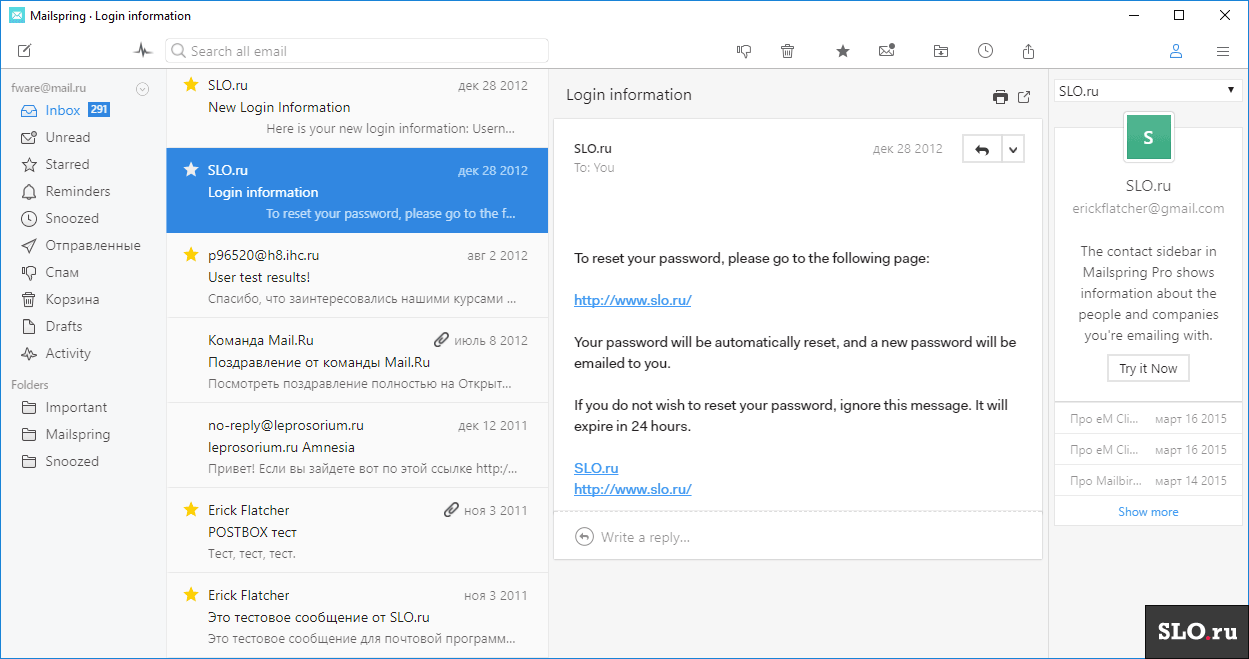Open related thread Про Mailbir... март 14 2015

1148,481
